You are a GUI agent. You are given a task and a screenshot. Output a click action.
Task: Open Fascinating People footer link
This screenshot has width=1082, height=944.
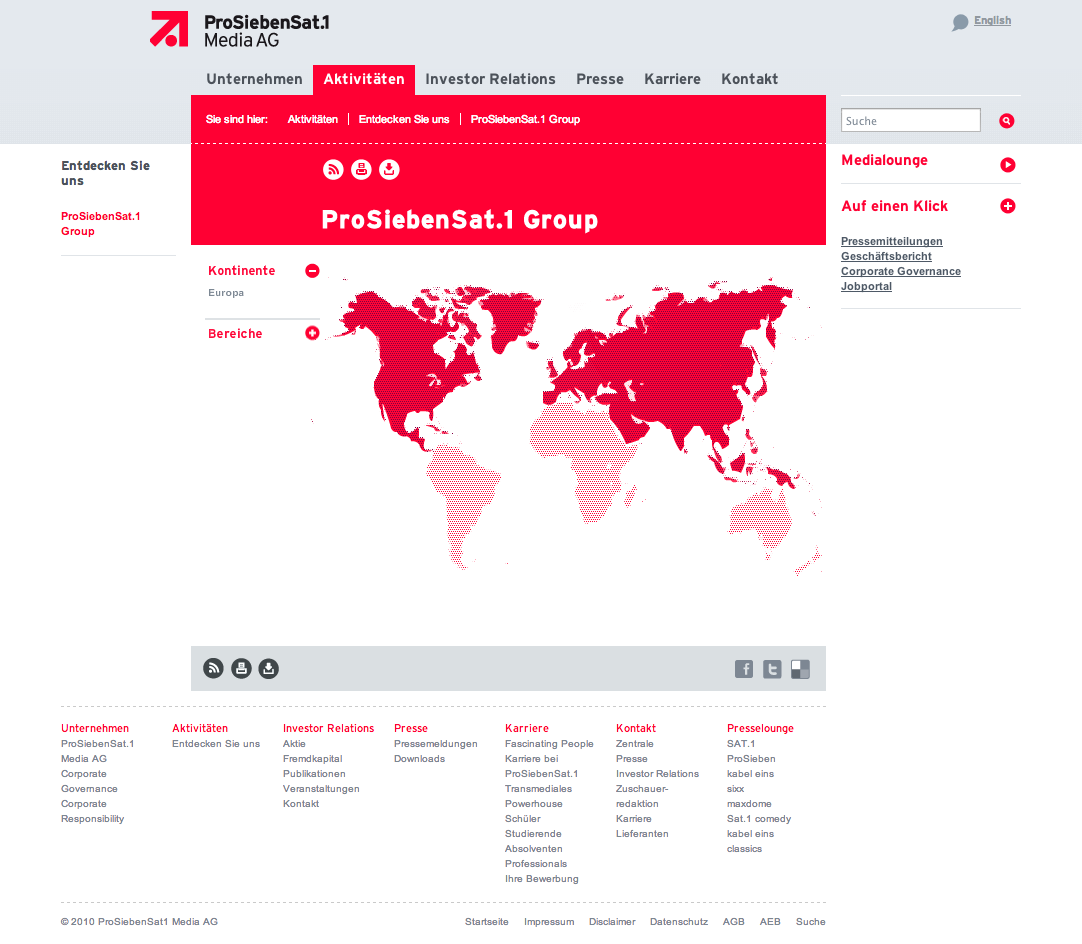coord(549,744)
